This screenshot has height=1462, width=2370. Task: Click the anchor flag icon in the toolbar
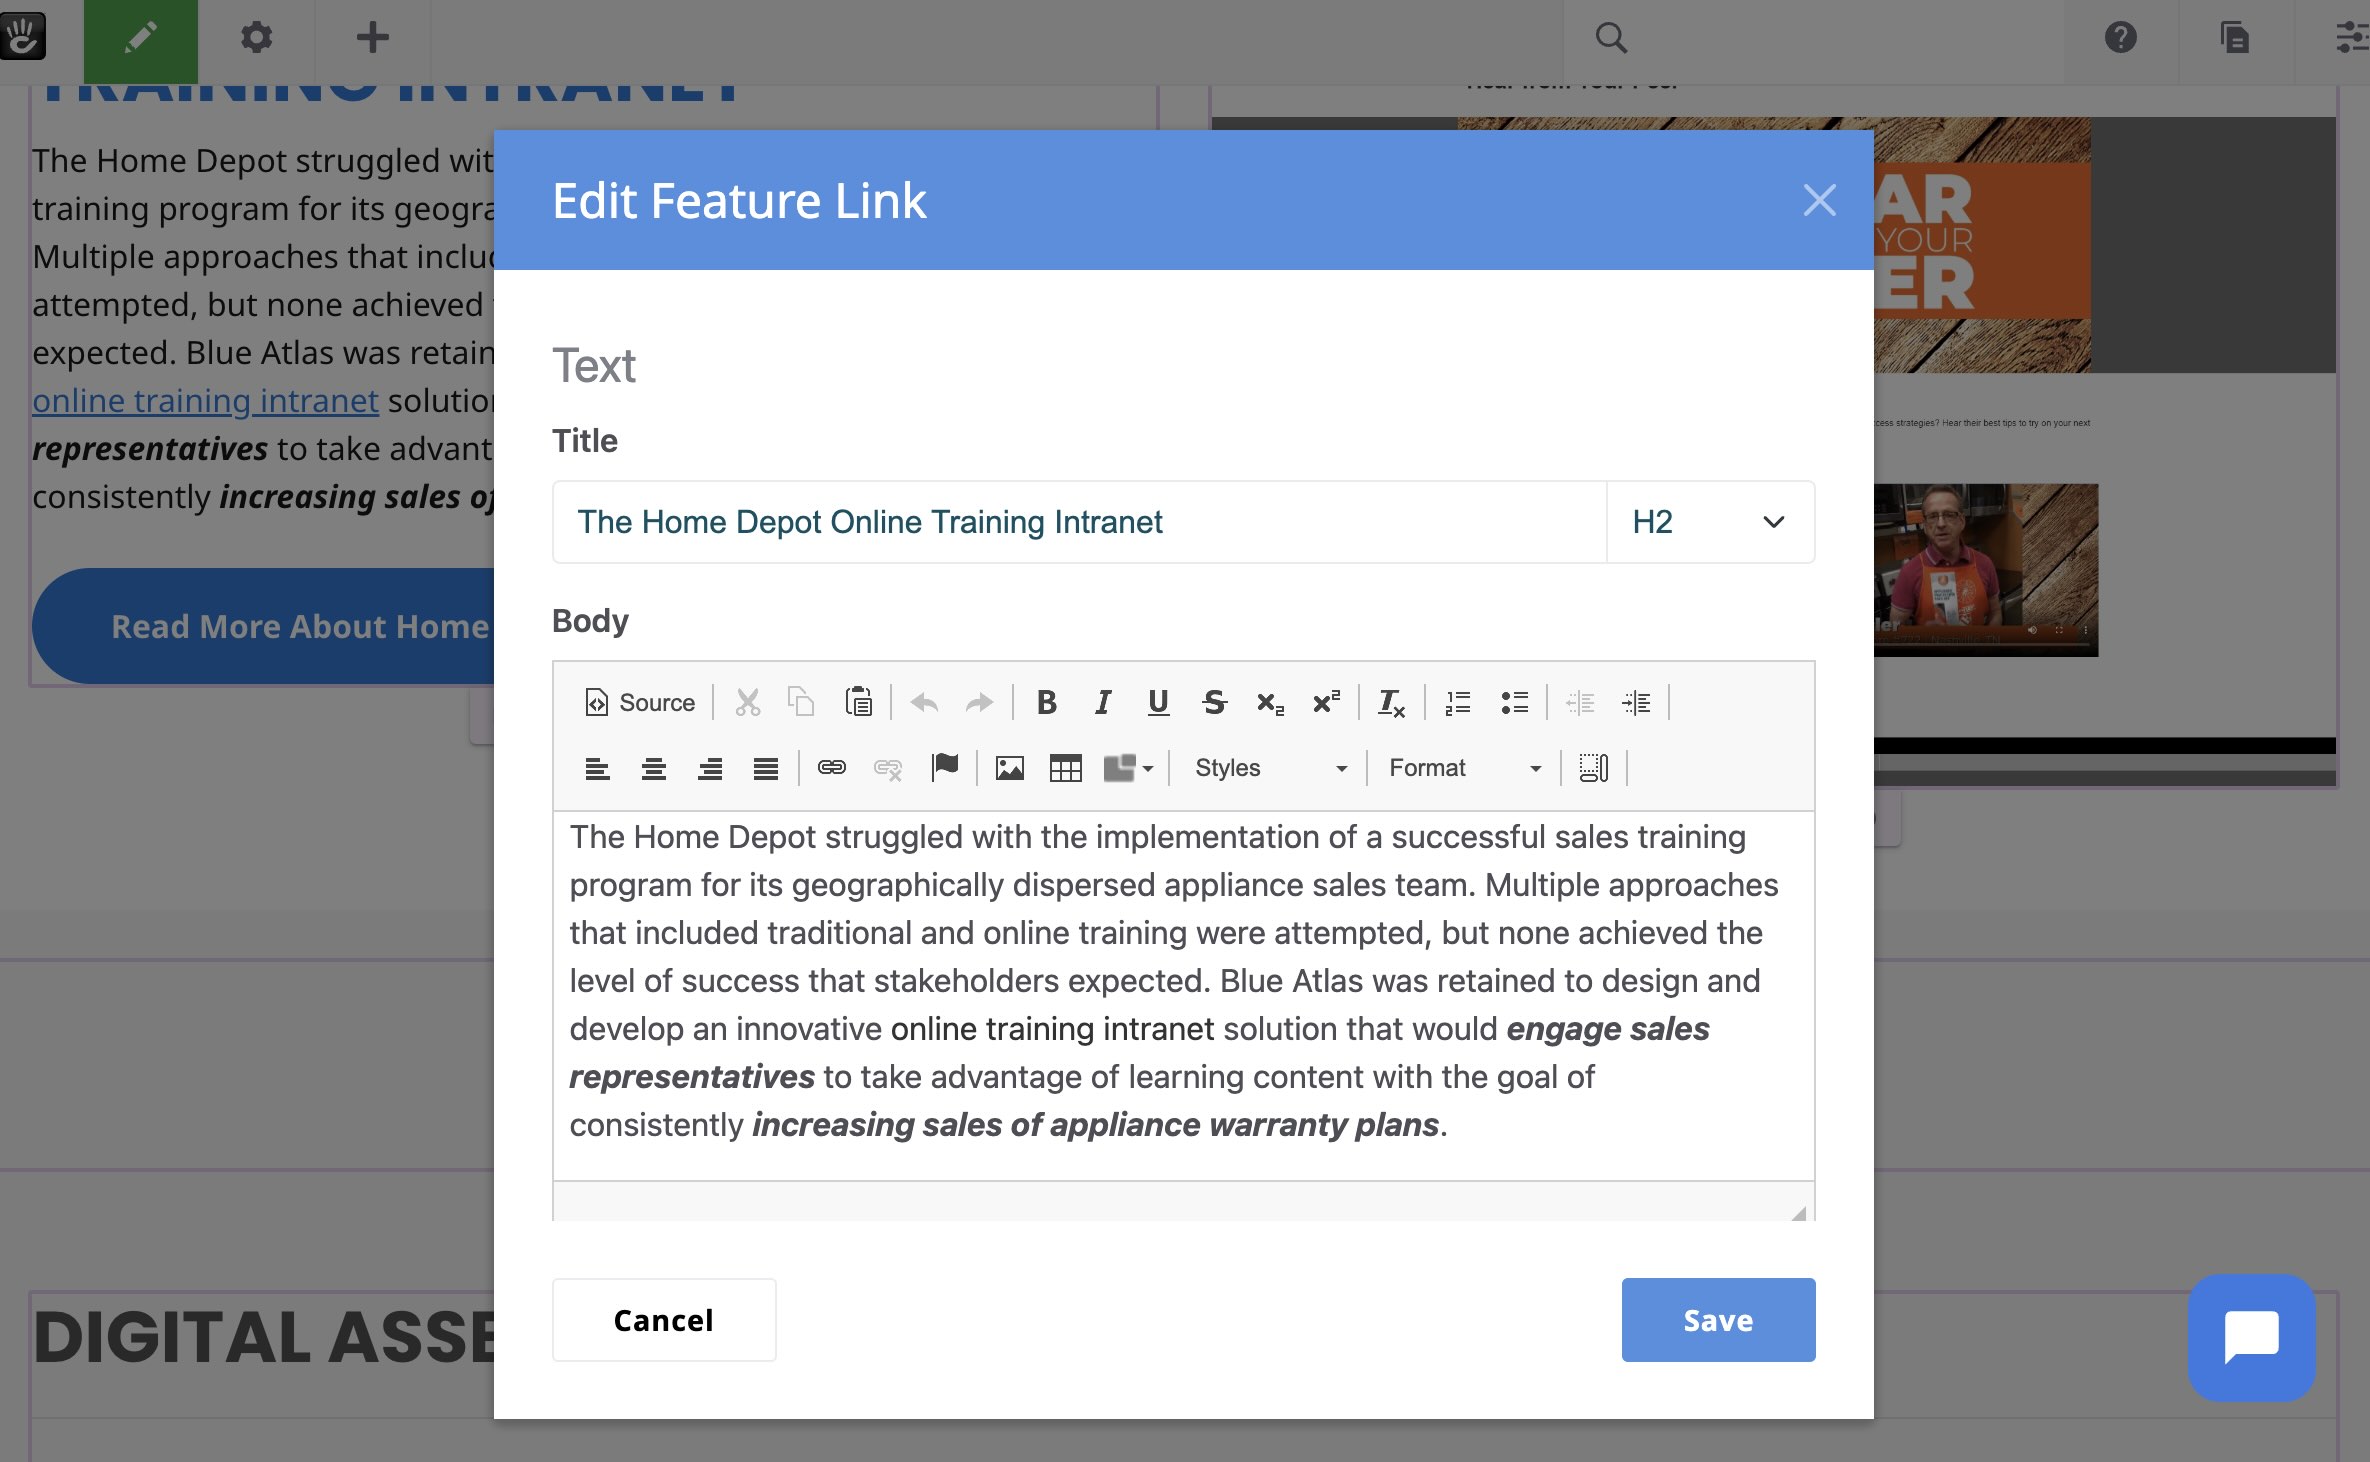coord(945,768)
